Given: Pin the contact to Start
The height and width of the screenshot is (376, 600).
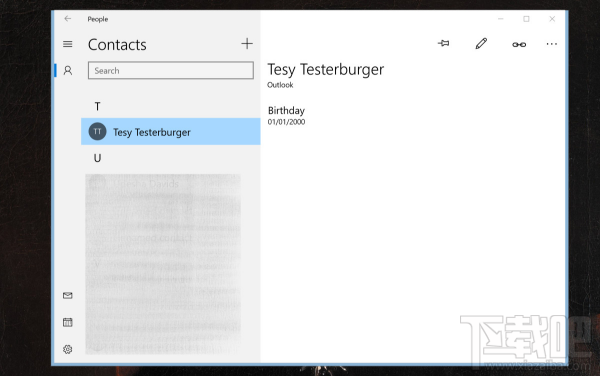Looking at the screenshot, I should [x=443, y=44].
